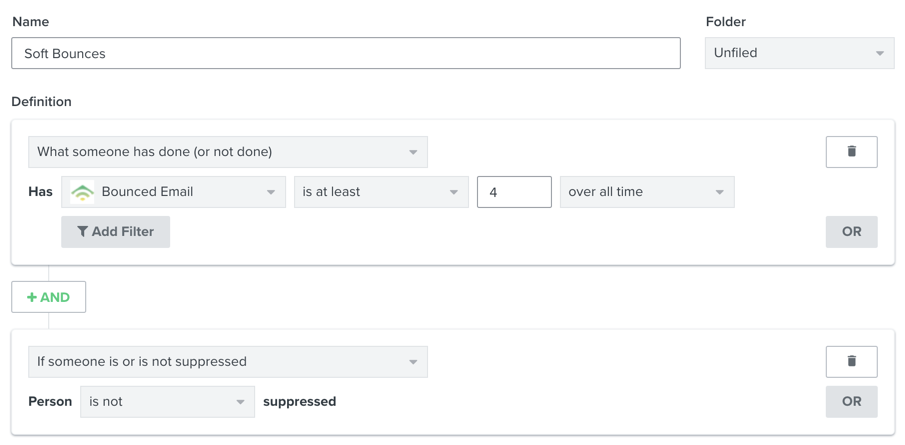The image size is (905, 445).
Task: Delete the Bounced Email condition via trash icon
Action: (851, 152)
